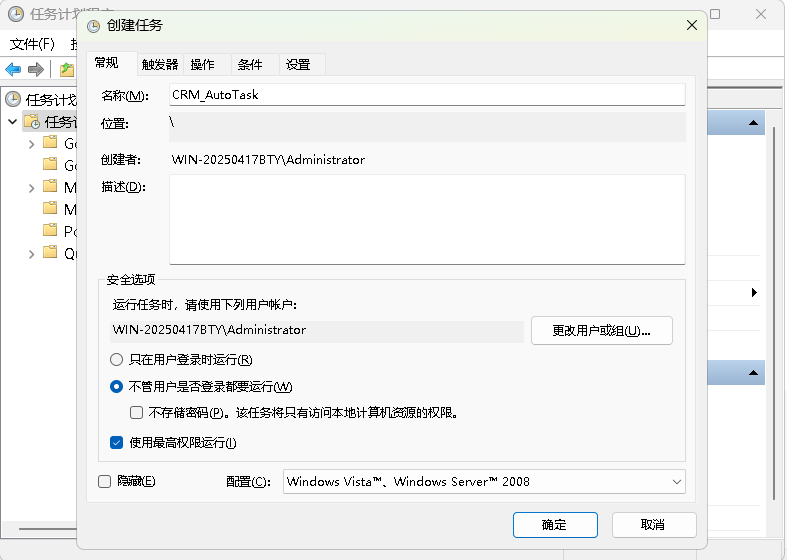This screenshot has width=787, height=560.
Task: Select the Task Scheduler root clock icon
Action: [x=13, y=99]
